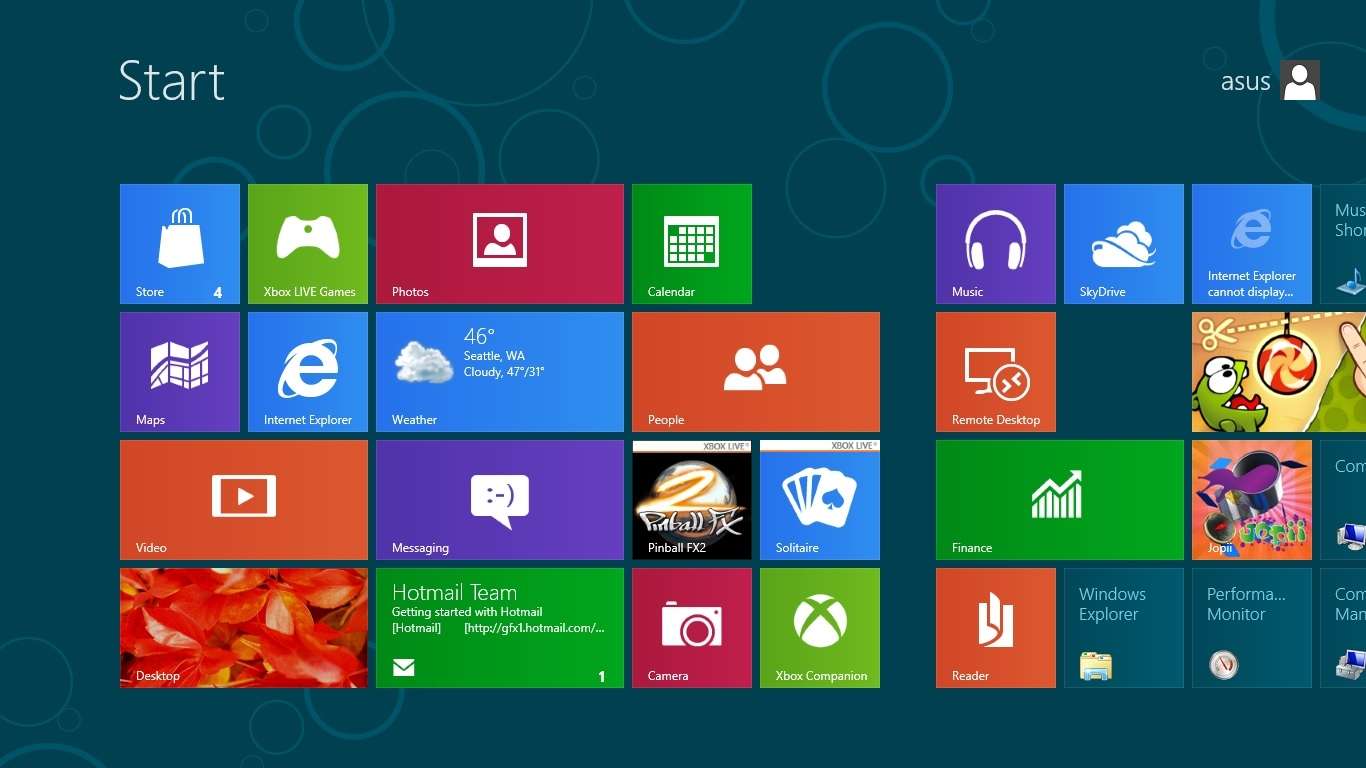This screenshot has width=1366, height=768.
Task: Launch Xbox LIVE Games tile
Action: click(308, 244)
